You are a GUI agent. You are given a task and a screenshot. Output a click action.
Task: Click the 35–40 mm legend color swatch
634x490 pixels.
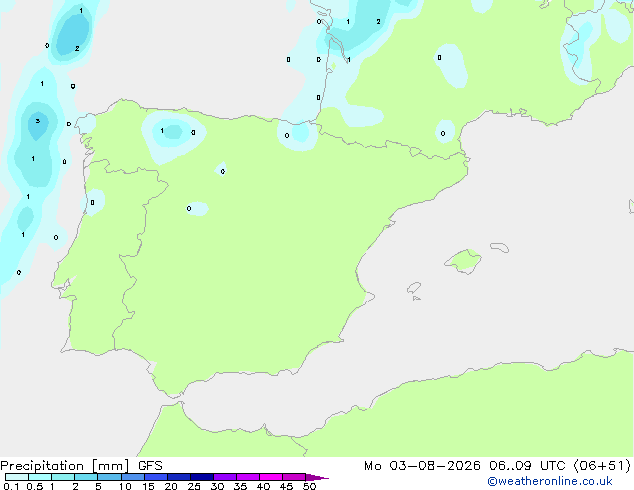247,477
